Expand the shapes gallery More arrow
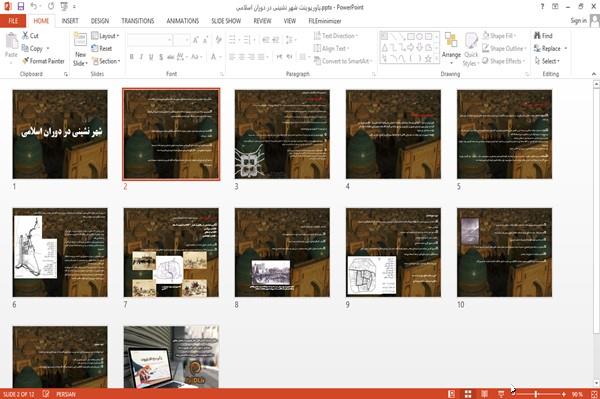 click(437, 58)
